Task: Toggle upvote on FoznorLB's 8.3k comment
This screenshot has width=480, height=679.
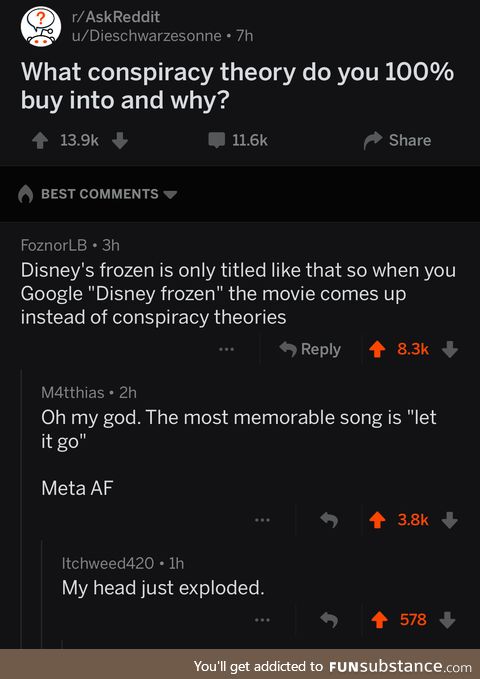Action: [x=377, y=349]
